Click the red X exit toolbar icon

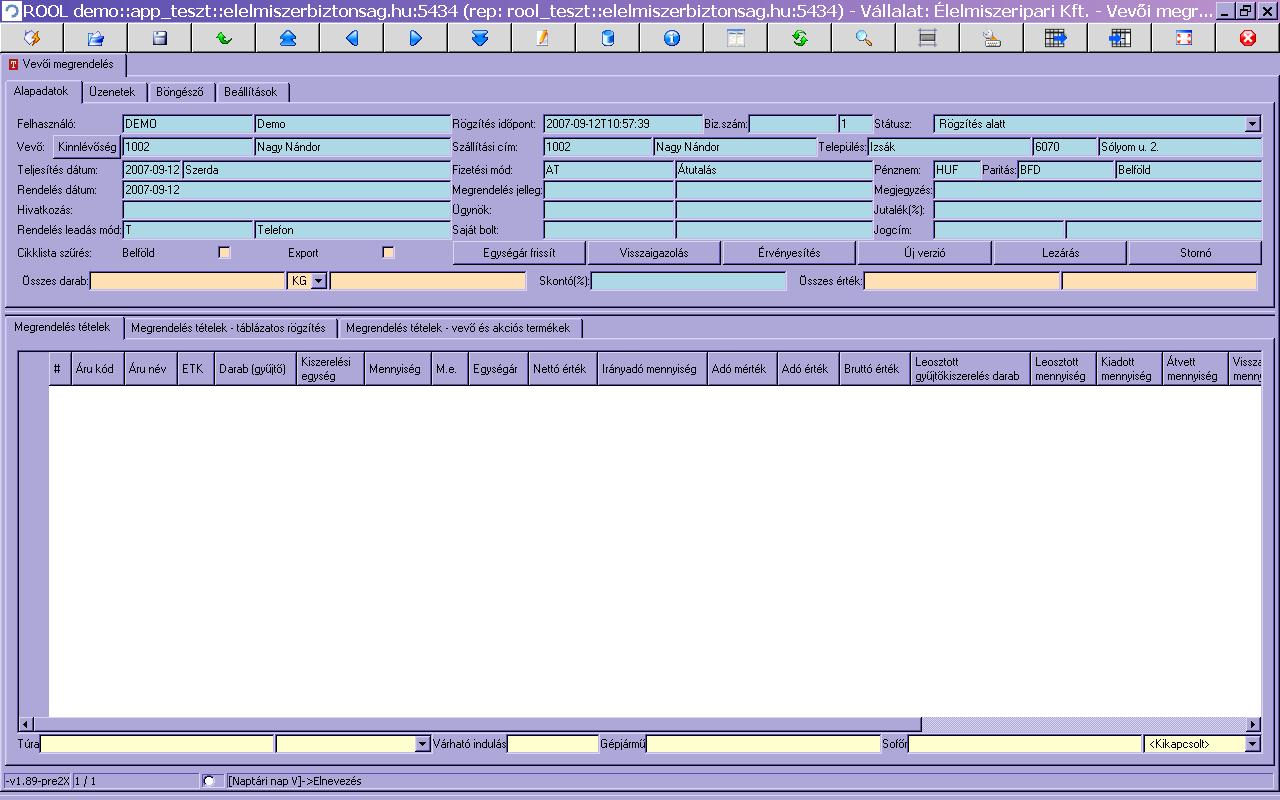click(1247, 38)
